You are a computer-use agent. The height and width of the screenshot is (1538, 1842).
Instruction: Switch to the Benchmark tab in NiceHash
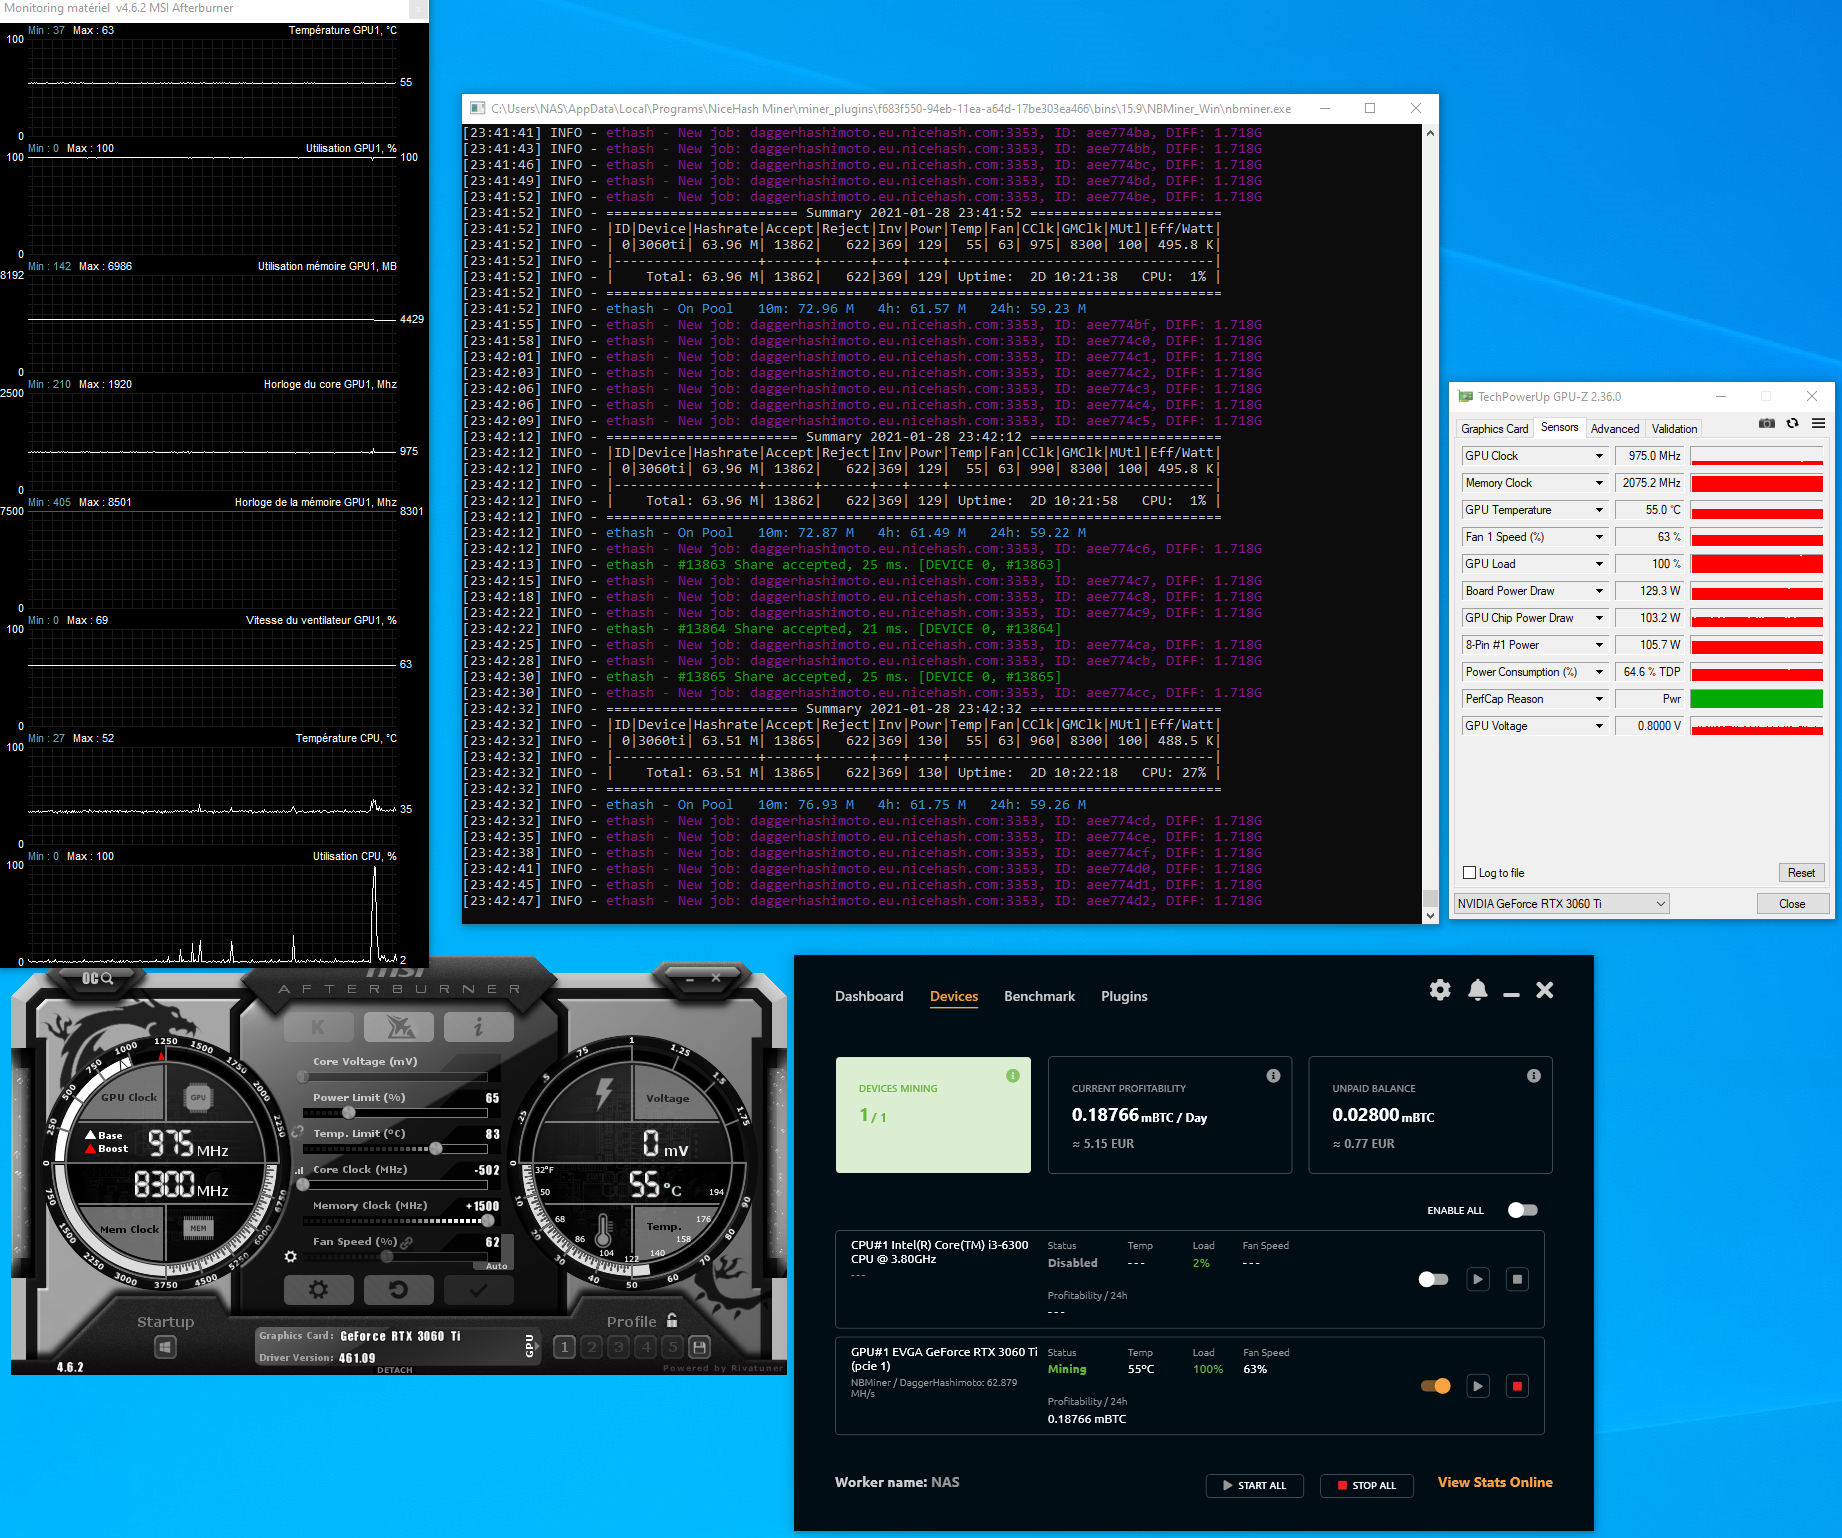[1039, 996]
